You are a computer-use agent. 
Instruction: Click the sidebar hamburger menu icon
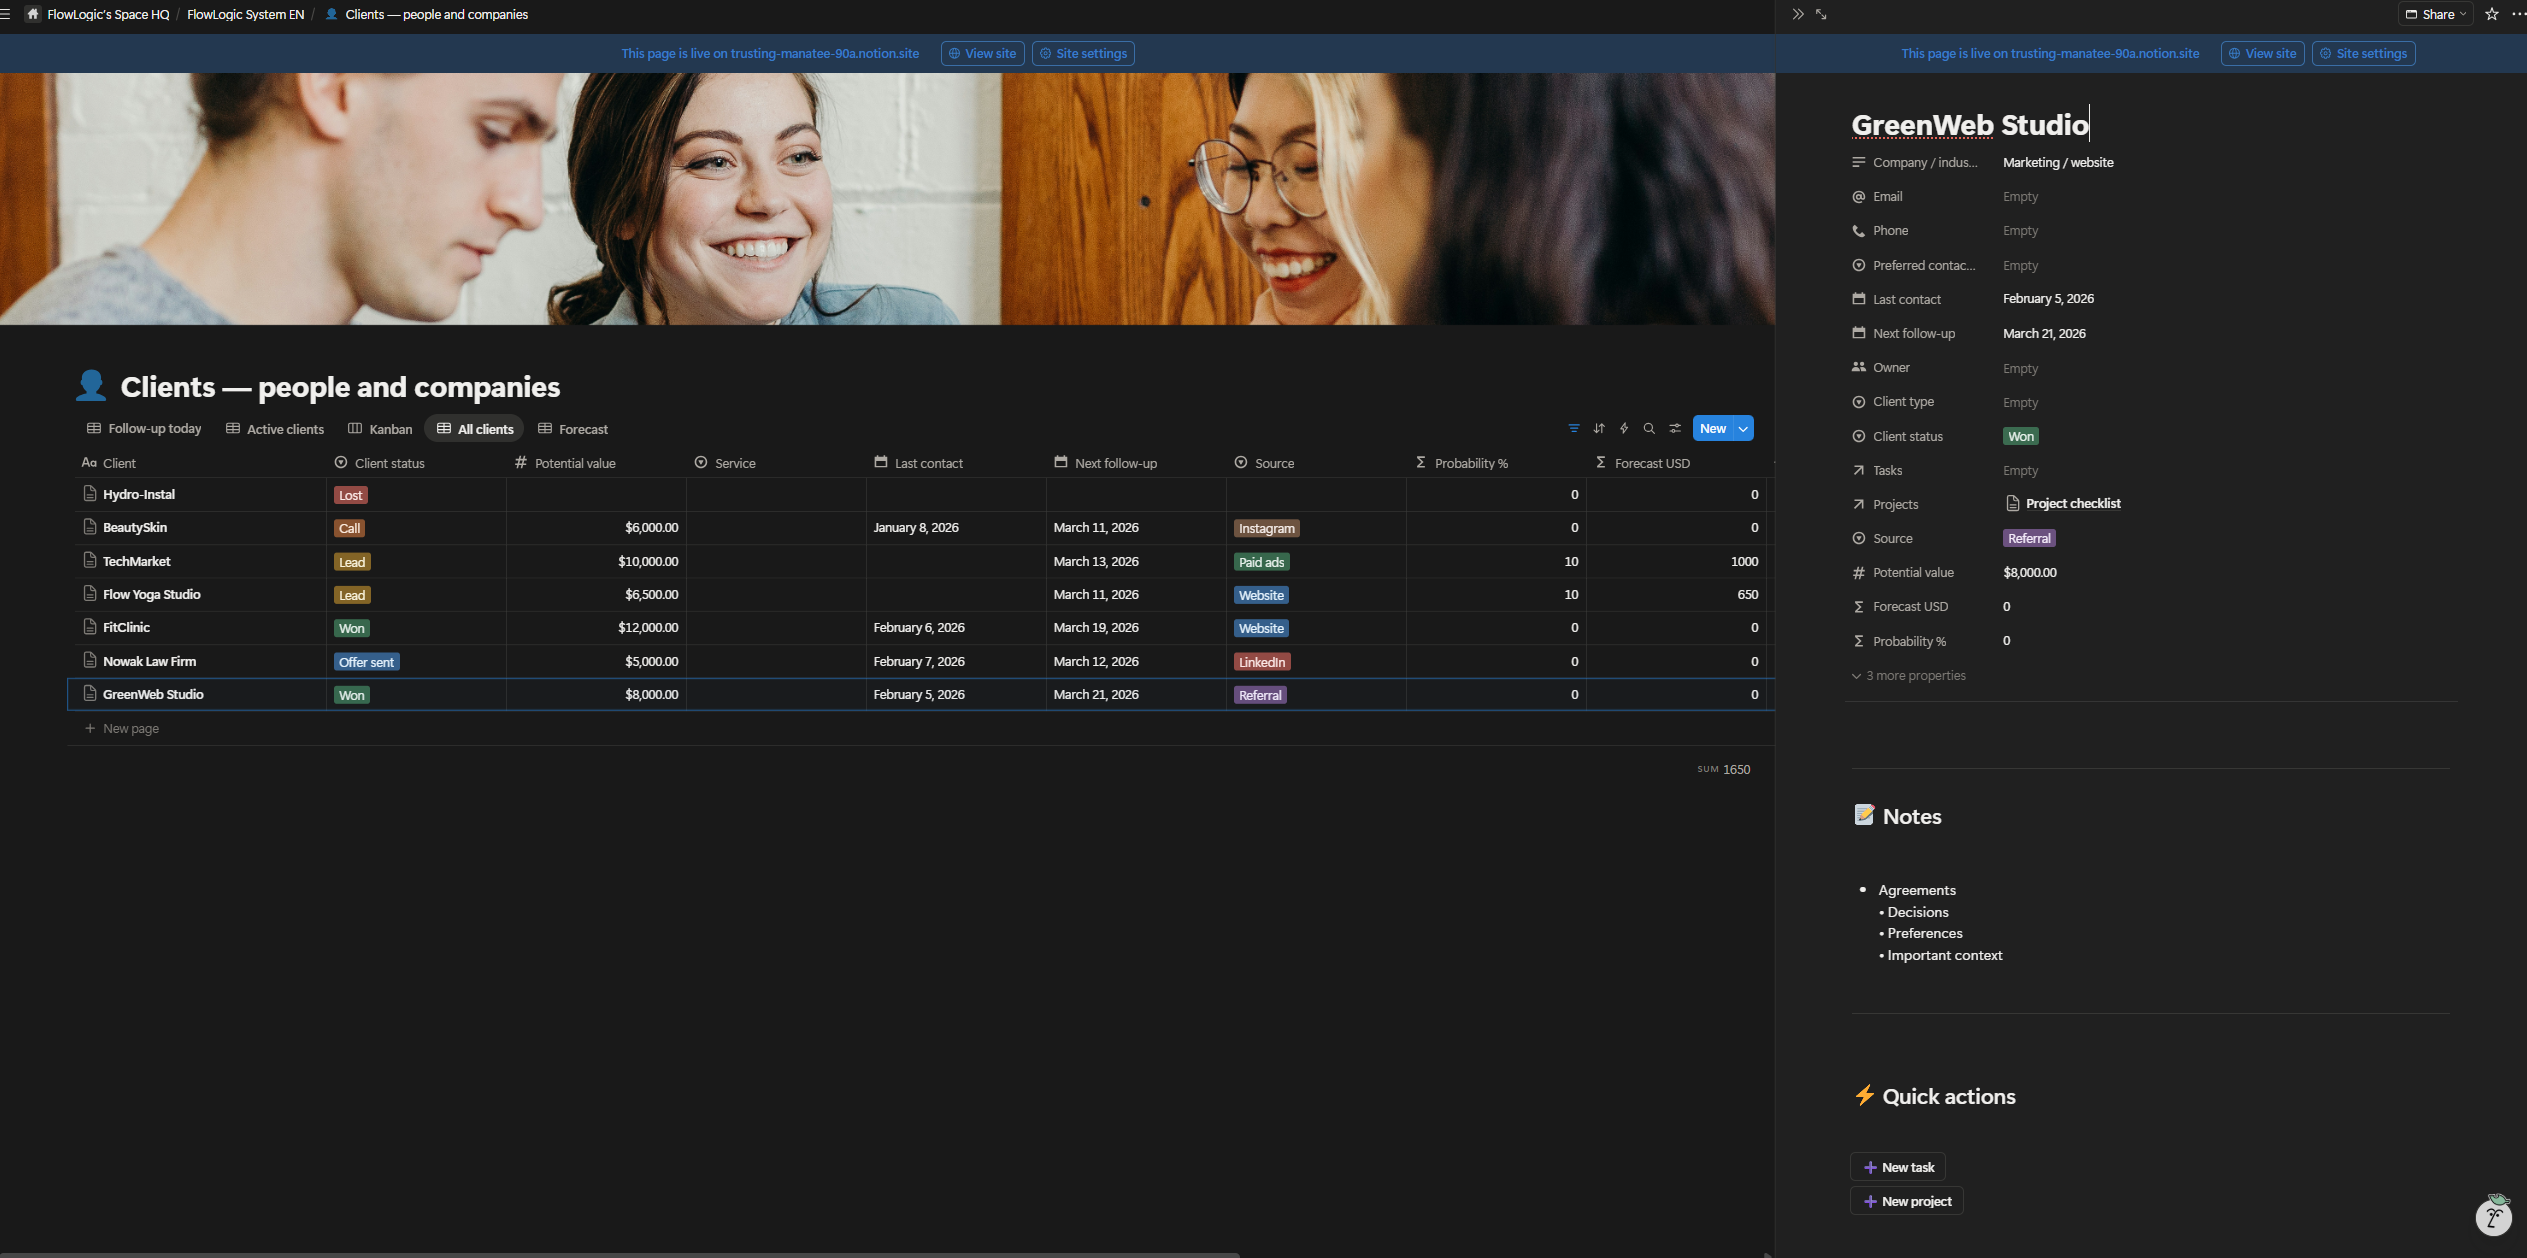click(x=8, y=14)
